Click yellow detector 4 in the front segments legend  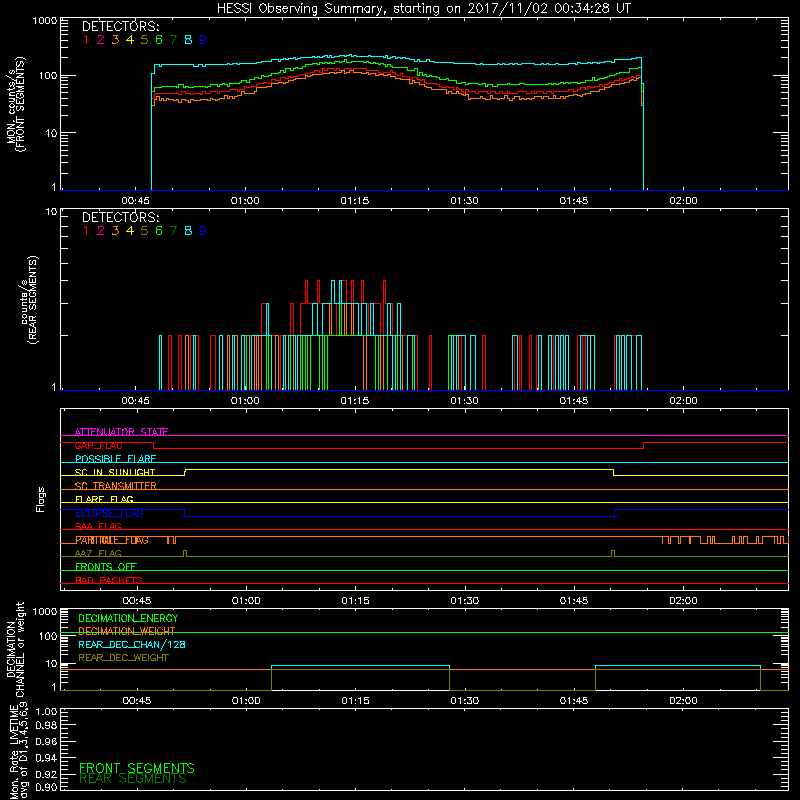pos(130,40)
